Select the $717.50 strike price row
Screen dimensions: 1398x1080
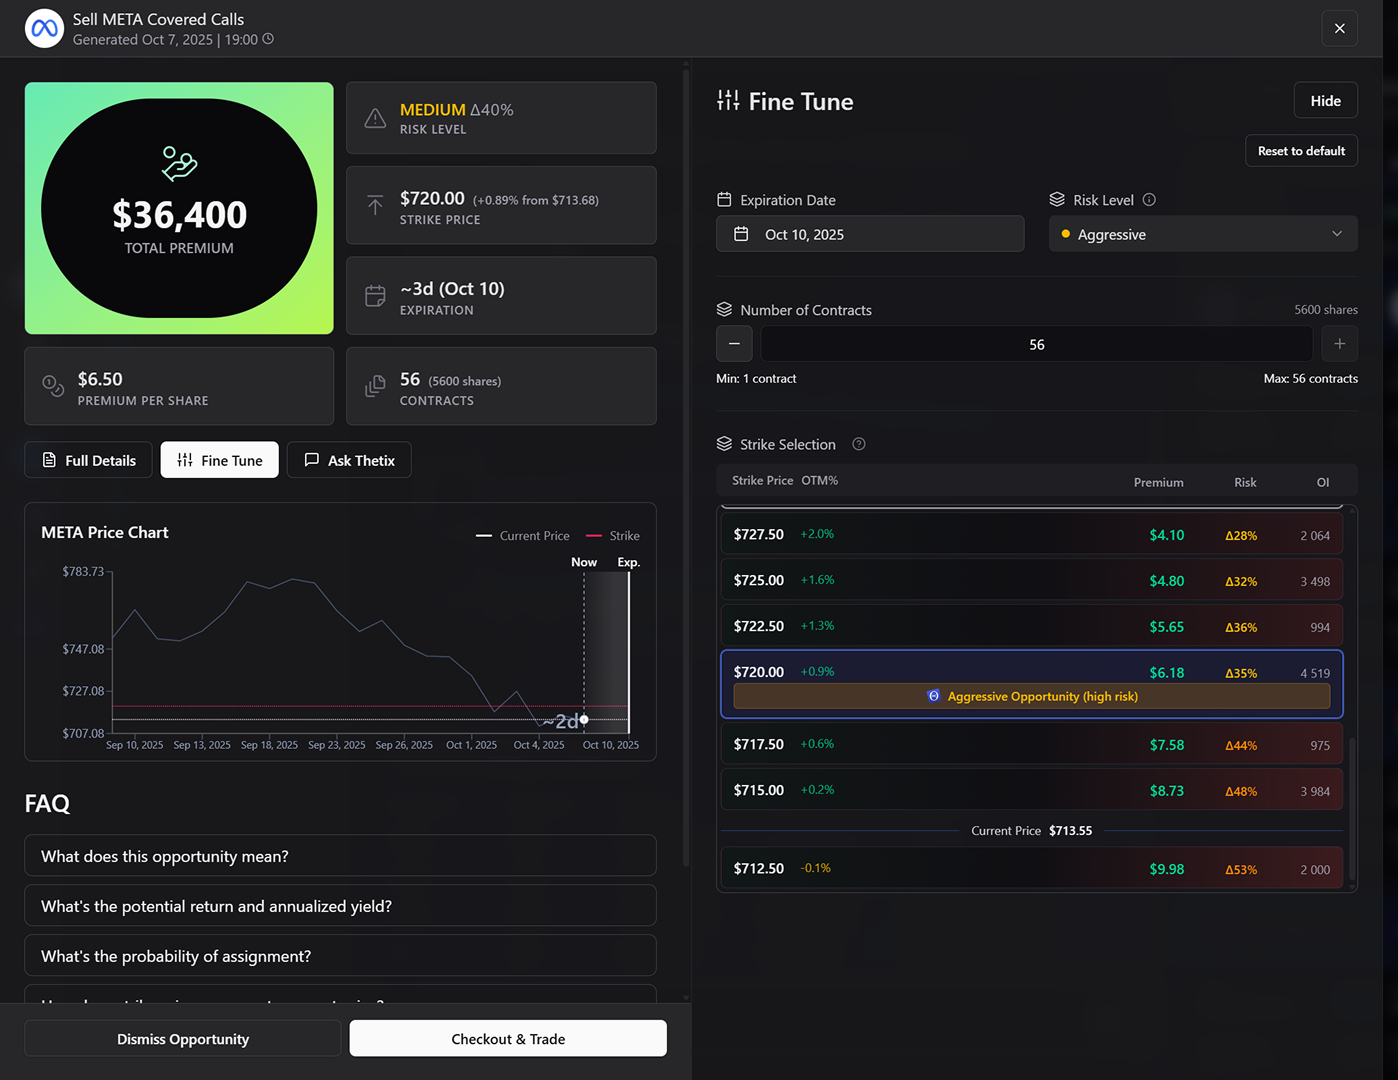[x=1031, y=745]
